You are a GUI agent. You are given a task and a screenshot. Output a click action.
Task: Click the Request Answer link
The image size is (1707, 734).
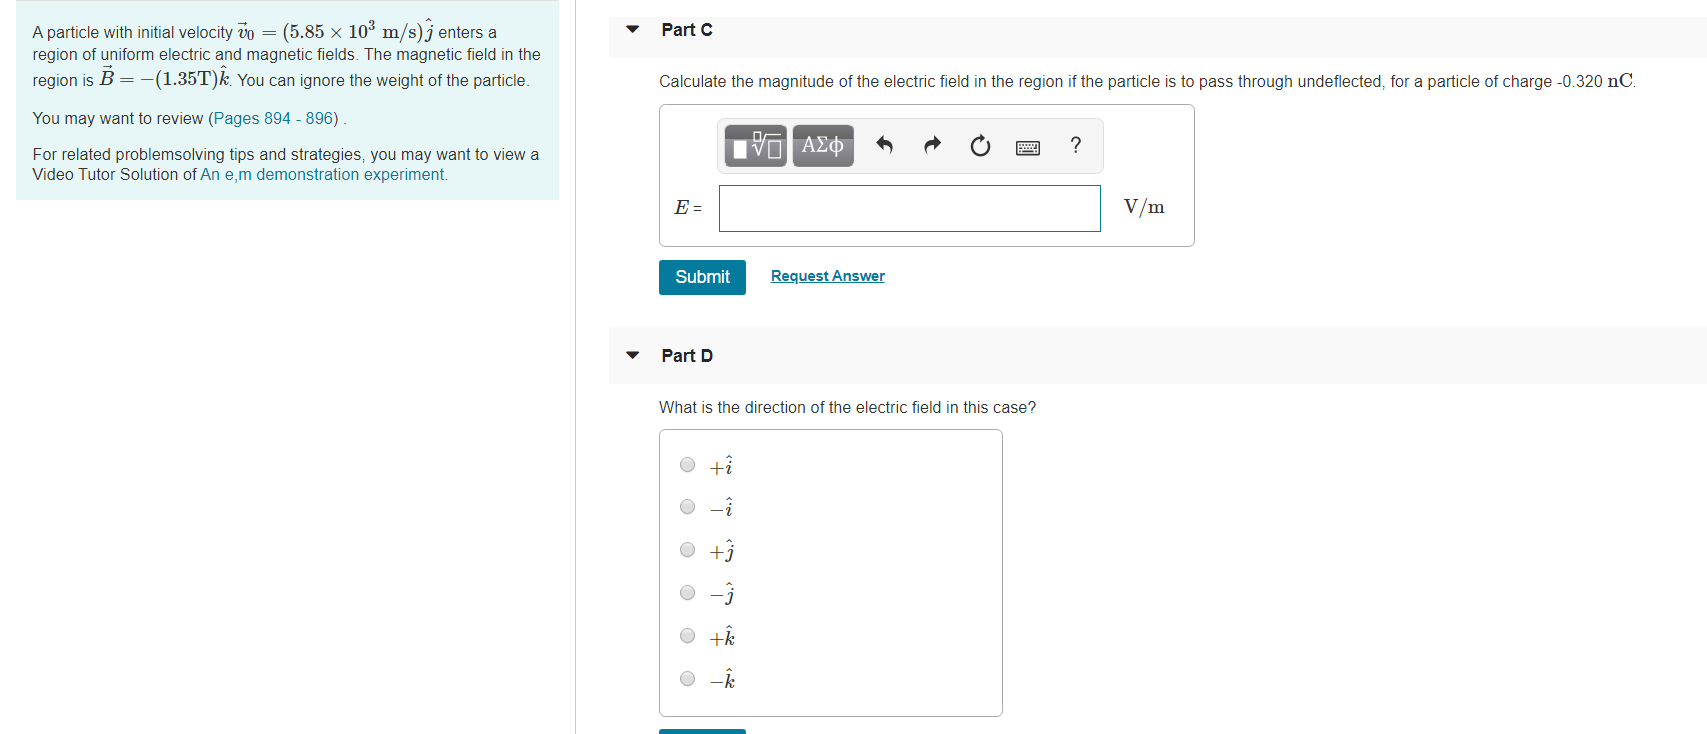(x=827, y=275)
